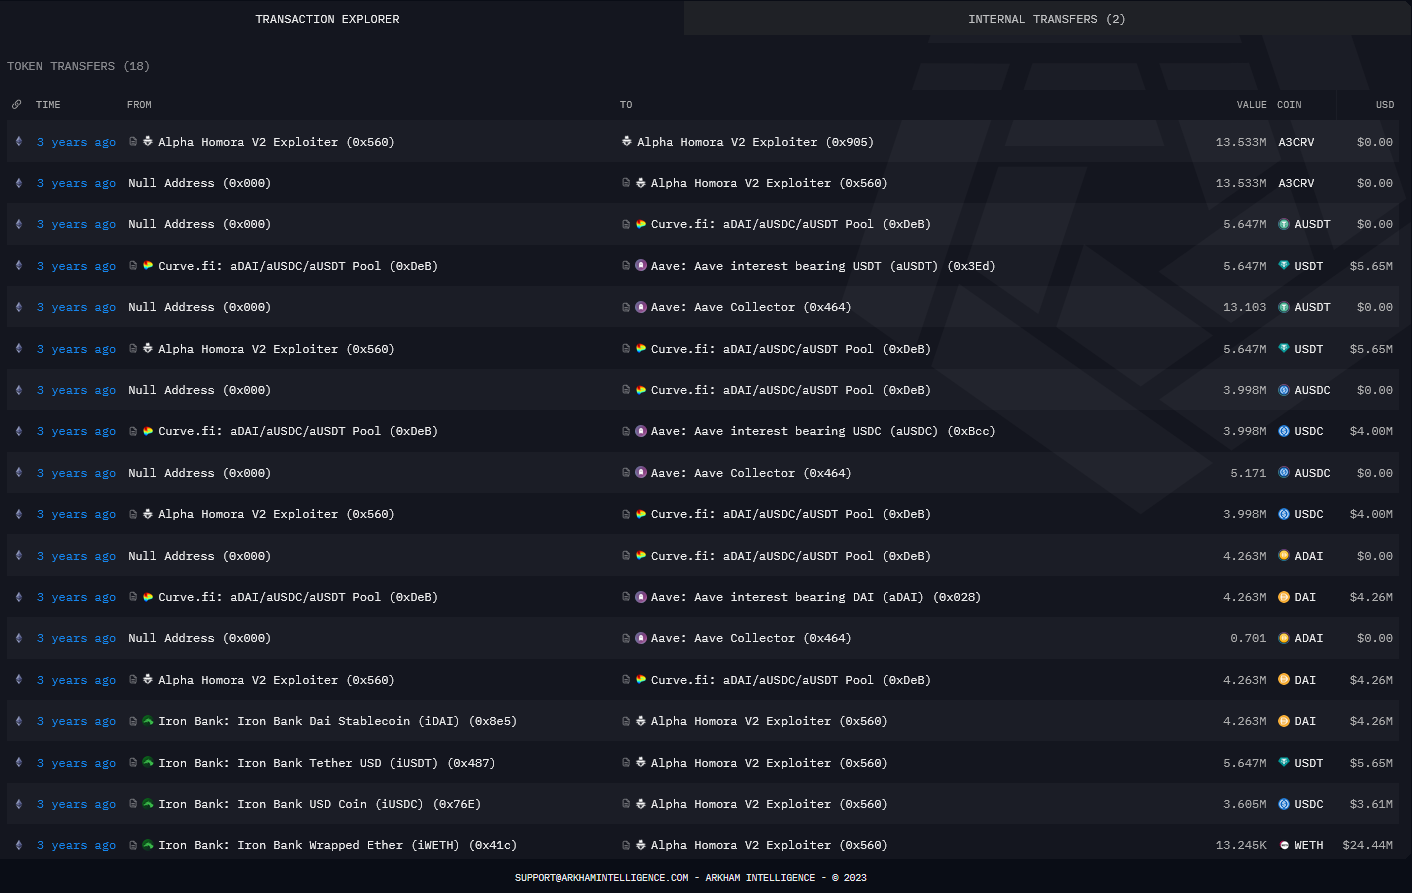The width and height of the screenshot is (1412, 893).
Task: Click the chain link icon in the table header
Action: pos(17,104)
